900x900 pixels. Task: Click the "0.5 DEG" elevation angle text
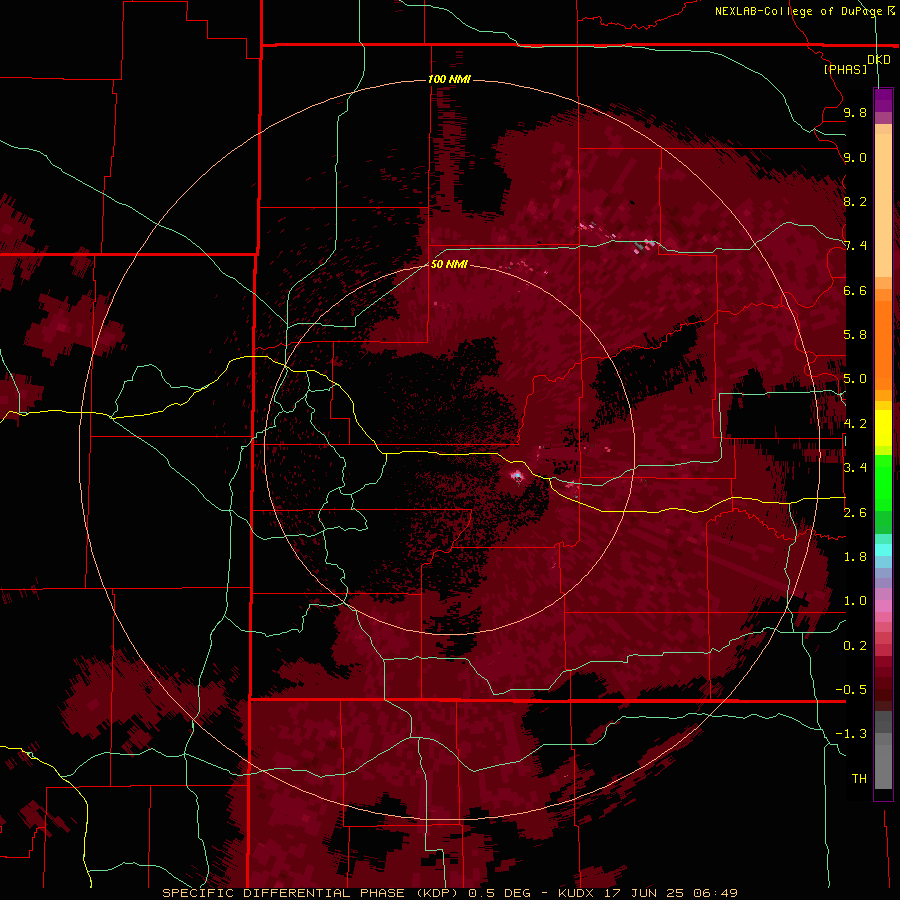(500, 893)
